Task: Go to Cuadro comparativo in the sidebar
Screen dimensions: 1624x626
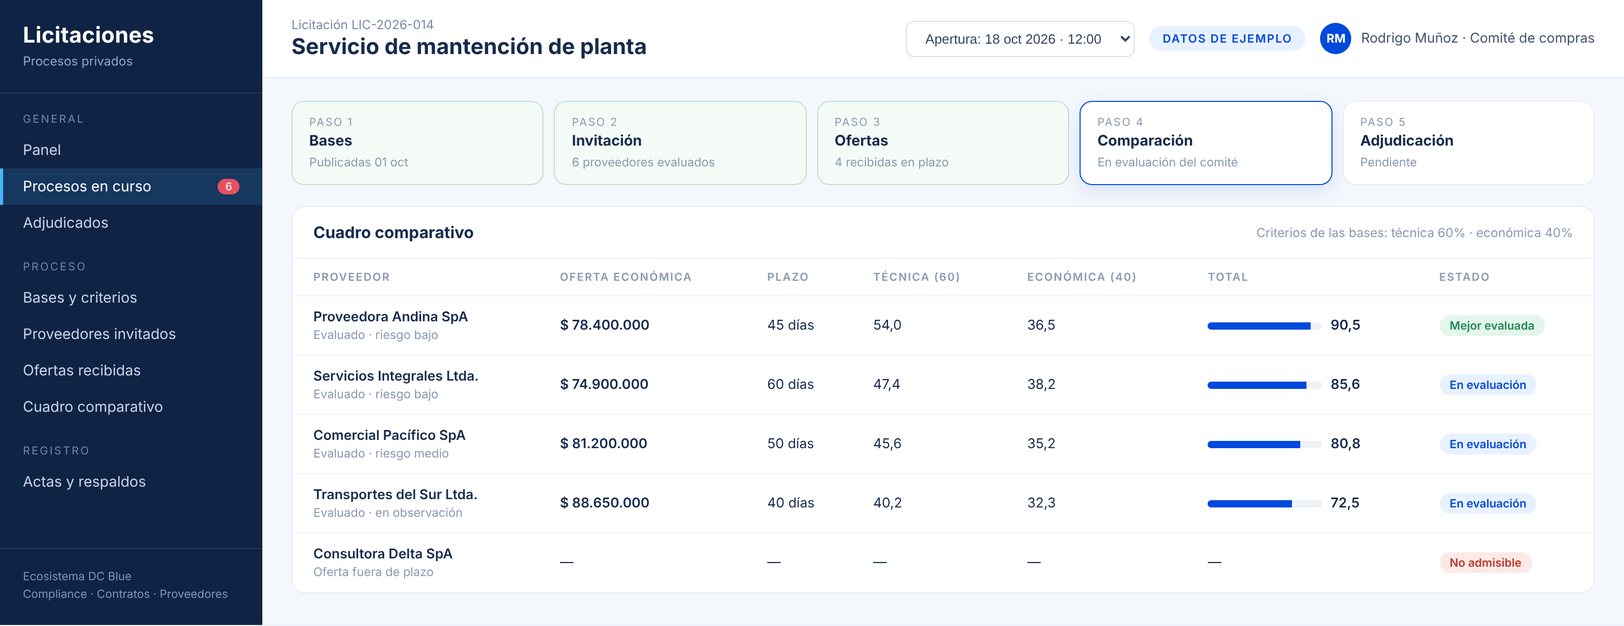Action: pos(131,407)
